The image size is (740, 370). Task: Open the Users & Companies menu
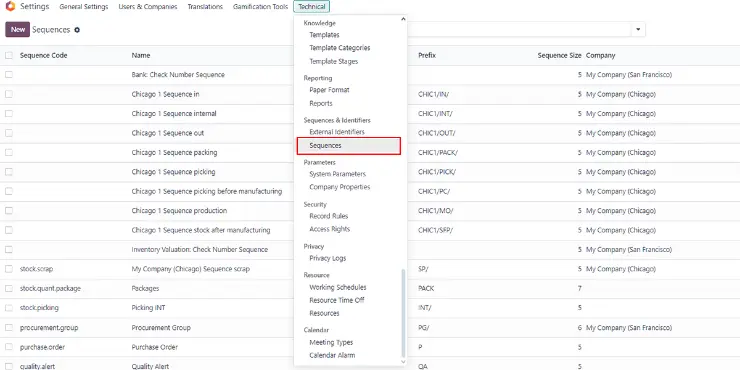[x=148, y=7]
